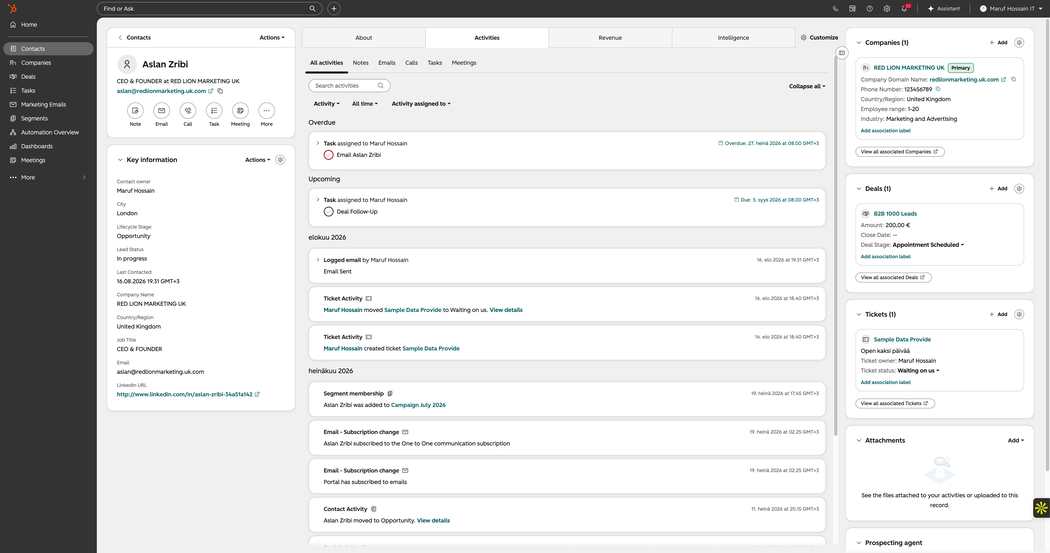
Task: Open the B2B 1000 Leads deal link
Action: click(x=895, y=214)
